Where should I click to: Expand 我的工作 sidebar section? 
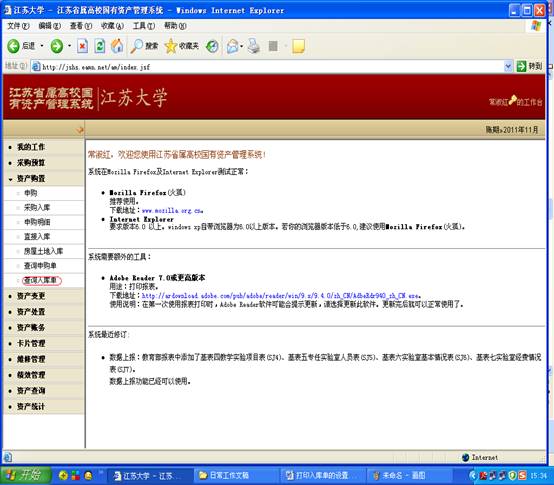[31, 147]
